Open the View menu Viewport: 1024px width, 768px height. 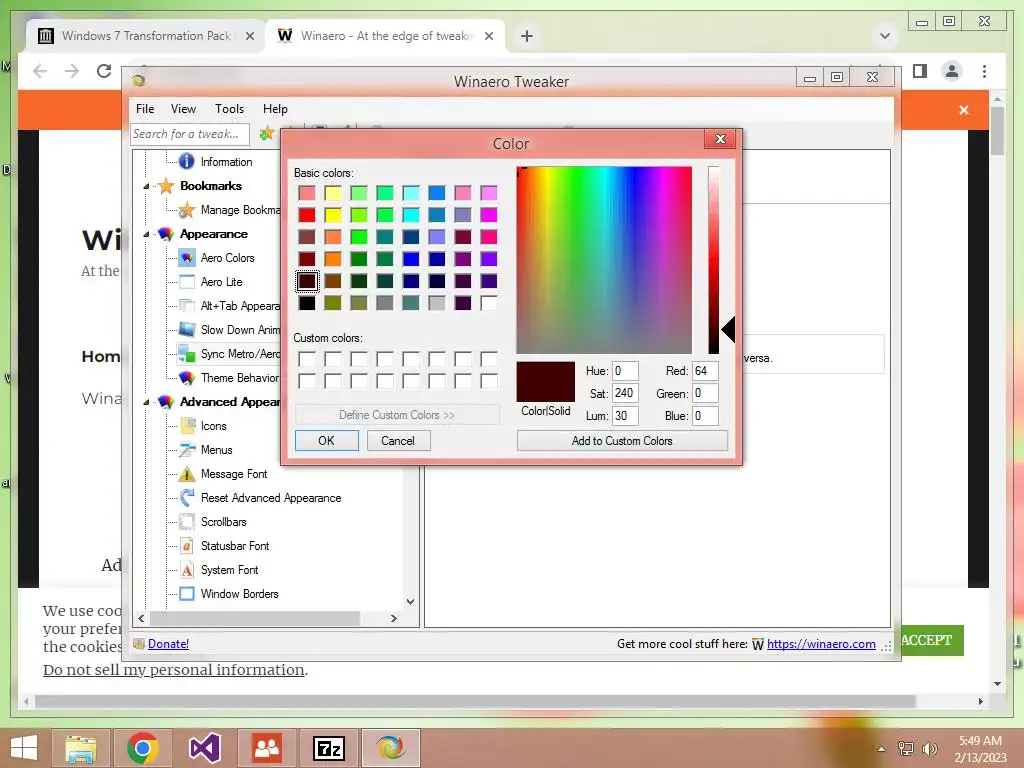coord(184,109)
